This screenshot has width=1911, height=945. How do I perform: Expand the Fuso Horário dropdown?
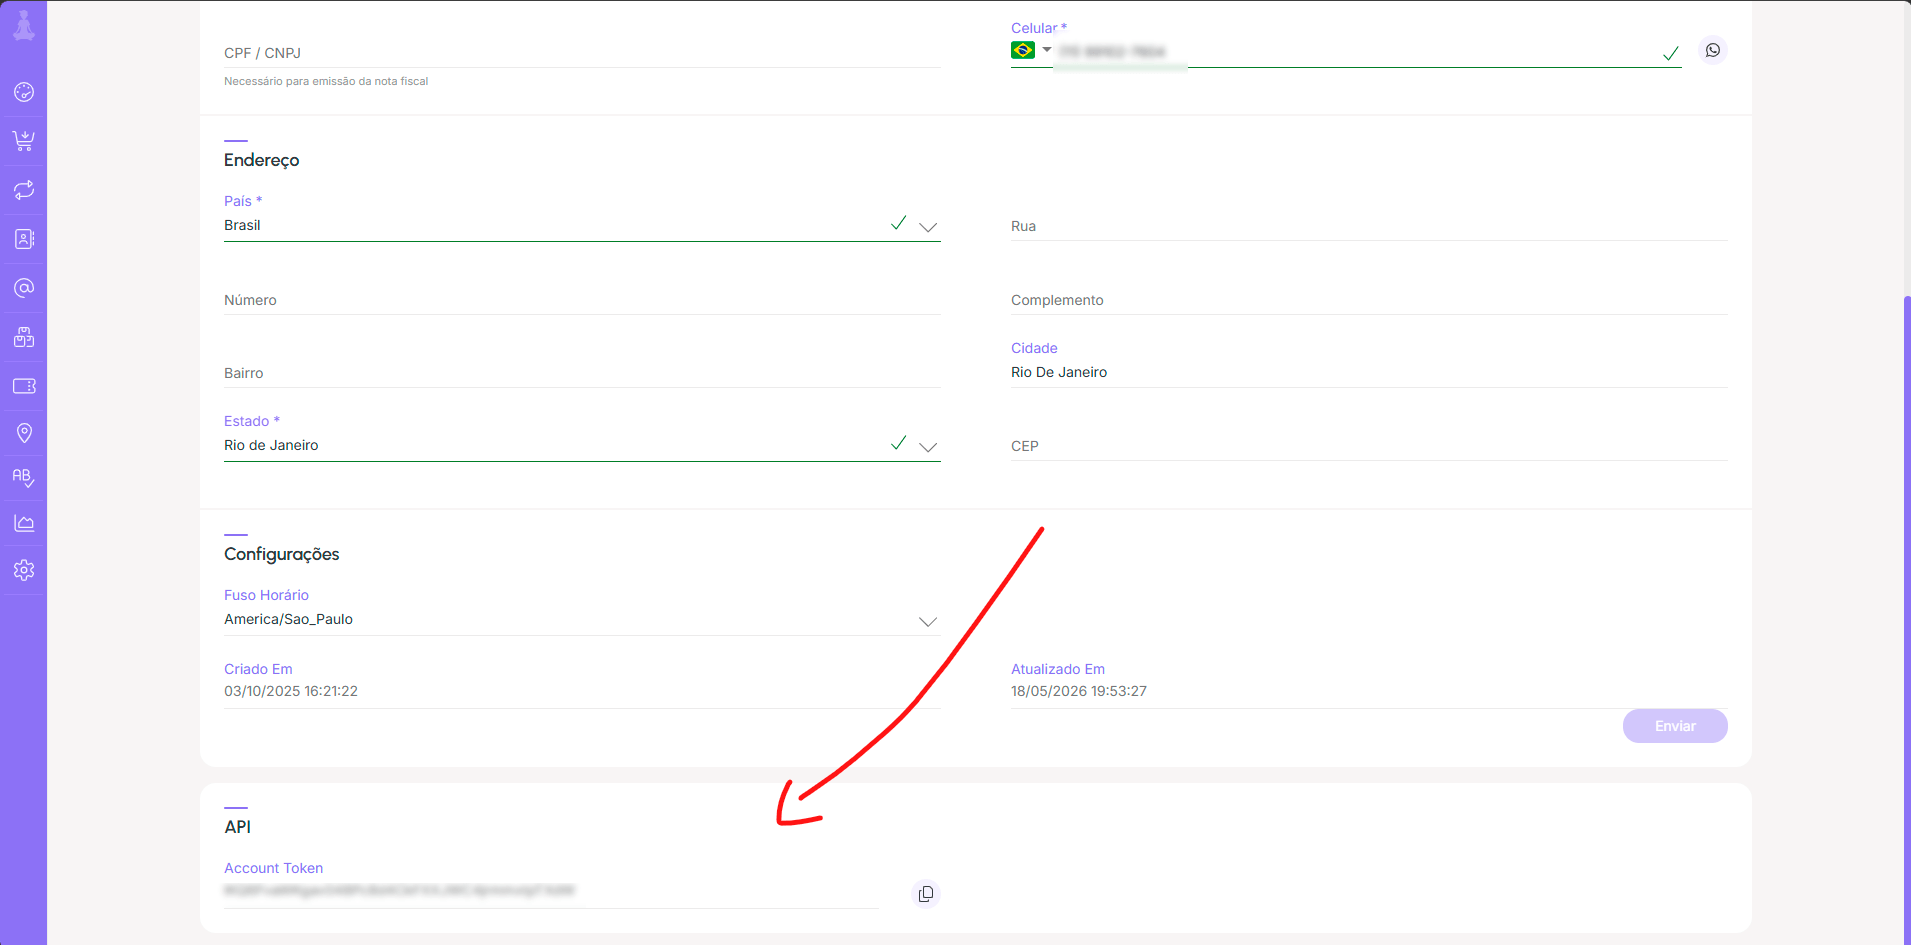click(928, 621)
